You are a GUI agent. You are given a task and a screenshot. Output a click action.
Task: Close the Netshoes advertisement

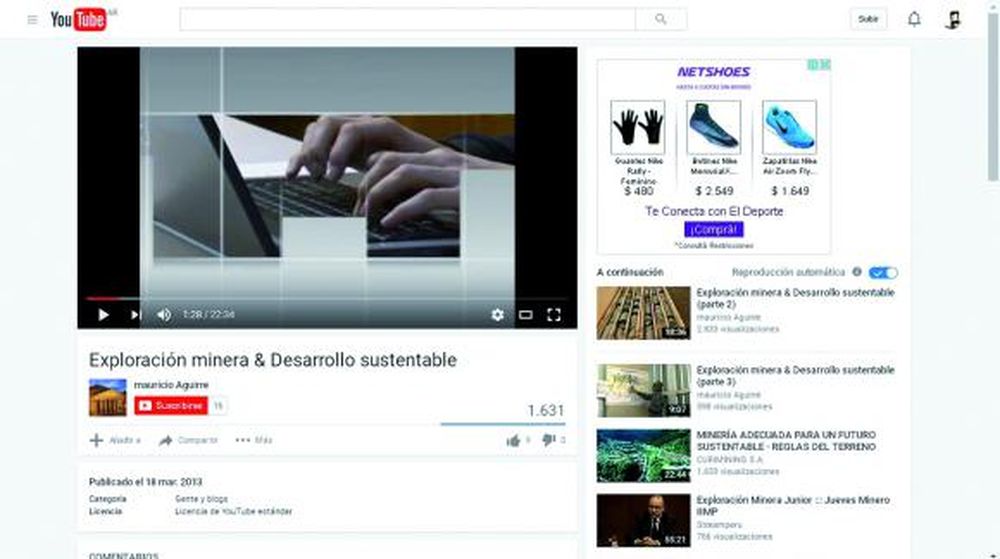coord(825,64)
